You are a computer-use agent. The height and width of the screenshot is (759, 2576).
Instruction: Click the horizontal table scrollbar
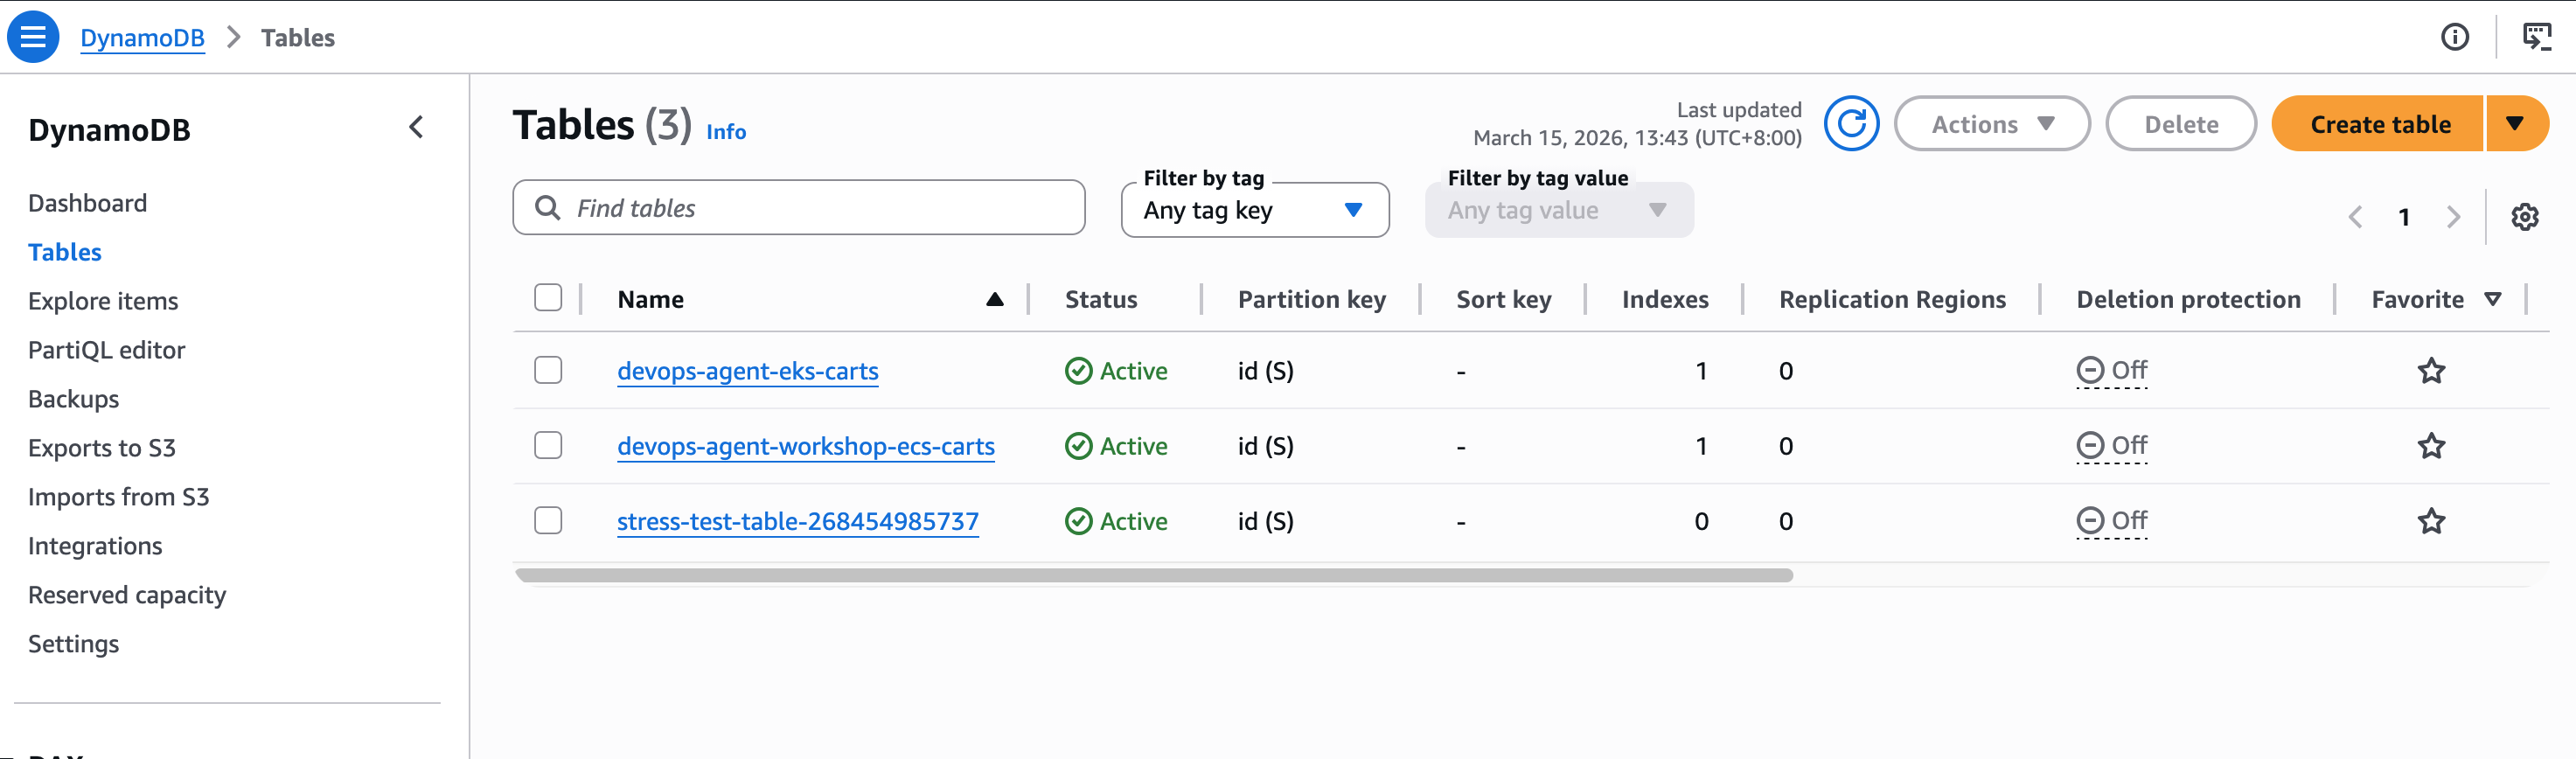pyautogui.click(x=1153, y=575)
